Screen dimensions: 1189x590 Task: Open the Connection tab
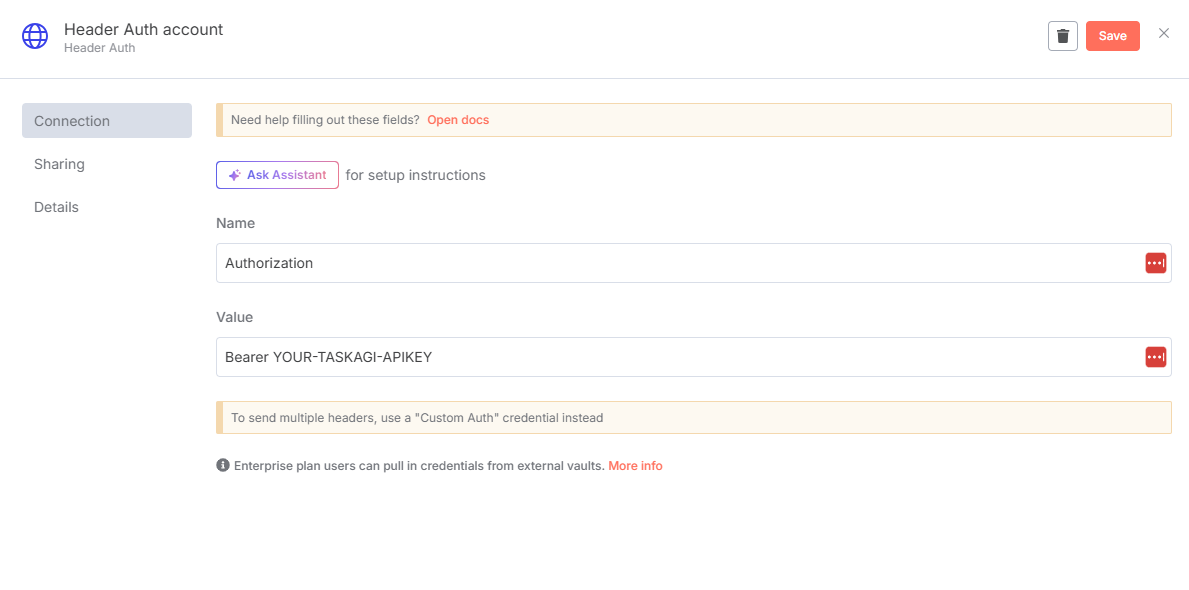click(71, 120)
